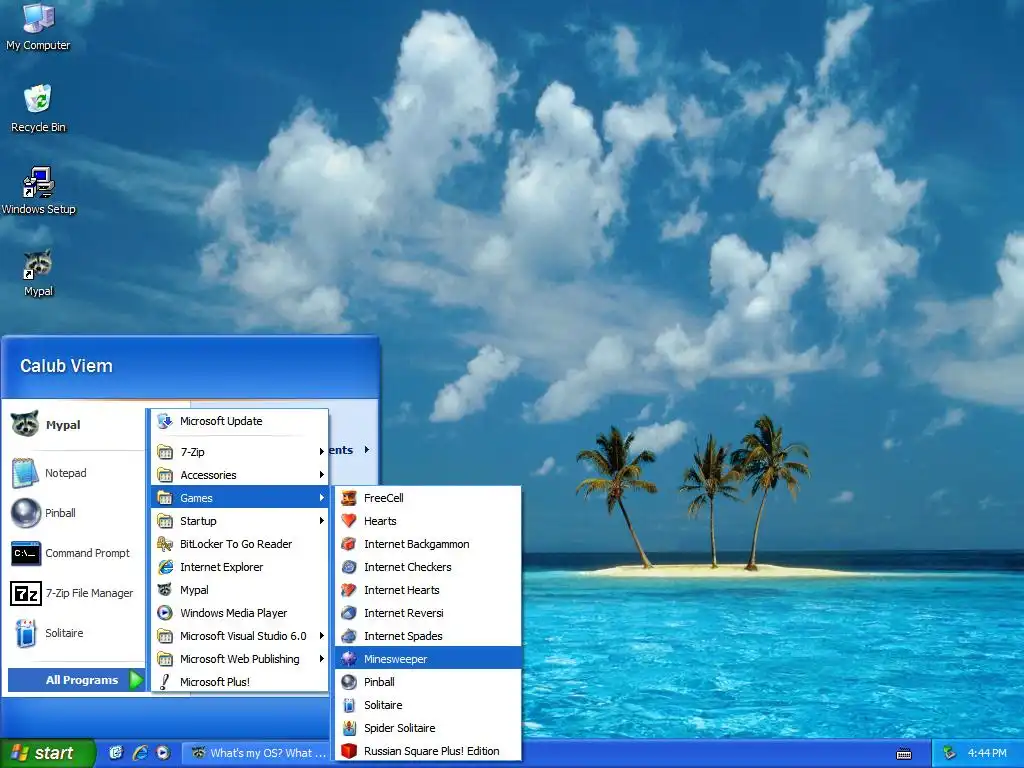
Task: Select the Windows Setup desktop shortcut
Action: [x=39, y=191]
